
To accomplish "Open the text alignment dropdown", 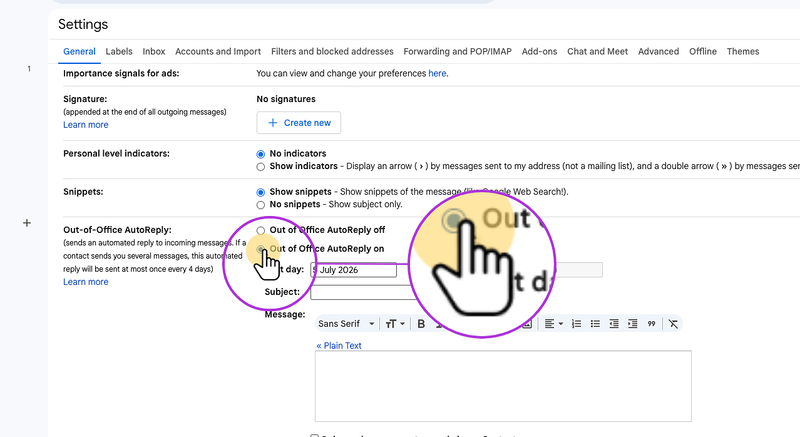I will click(x=553, y=324).
